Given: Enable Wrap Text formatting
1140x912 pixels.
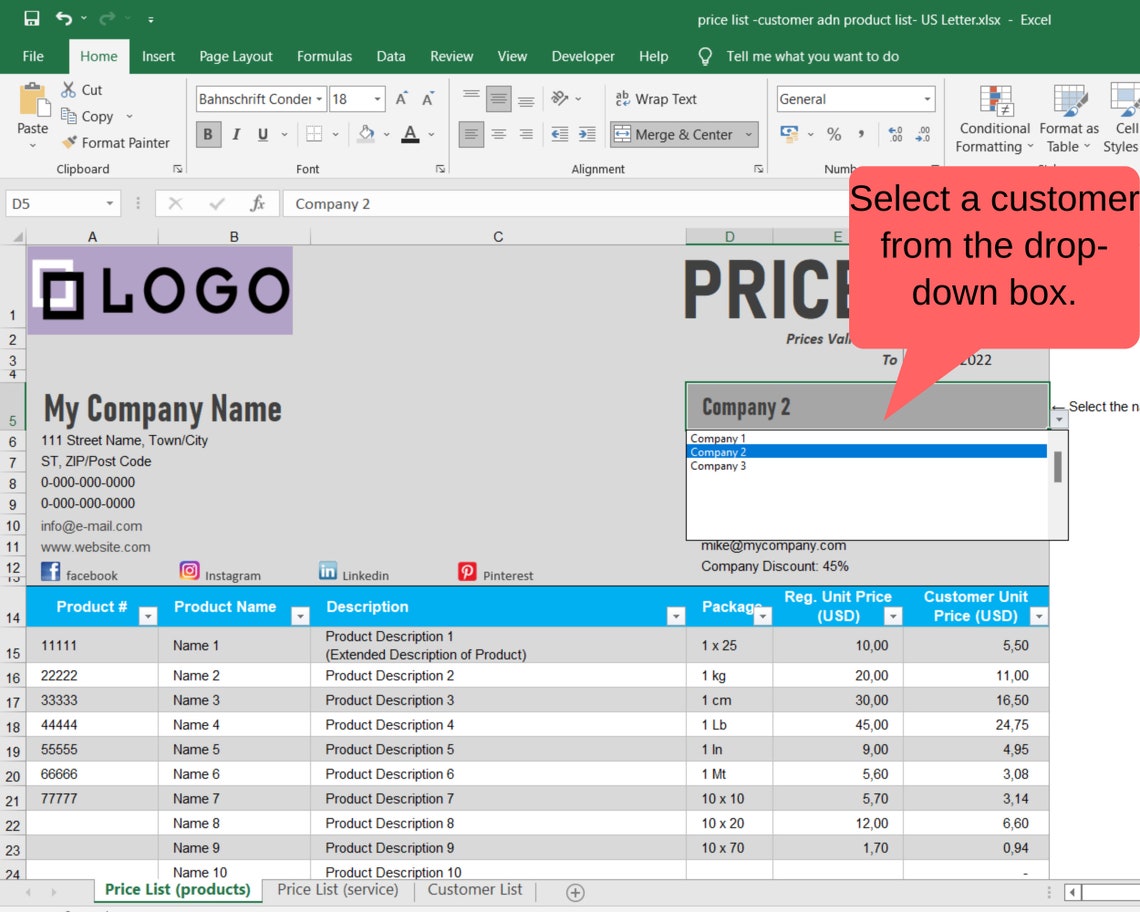Looking at the screenshot, I should (x=656, y=98).
